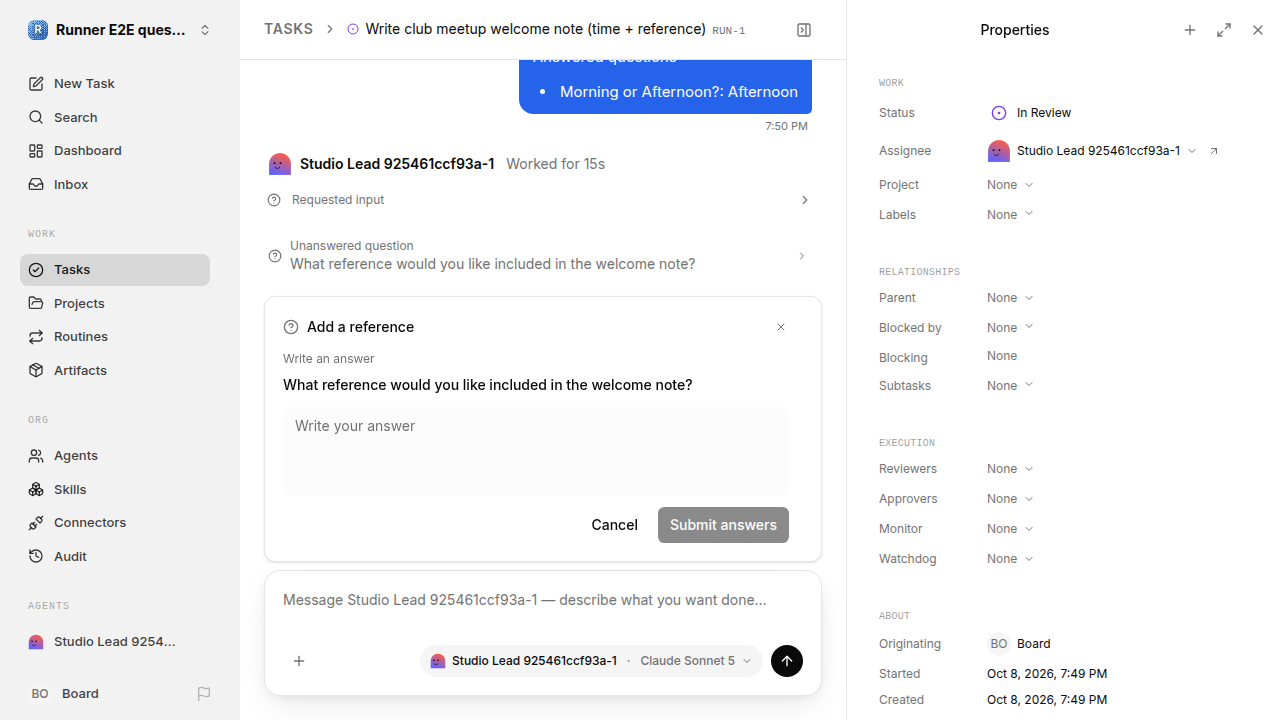Open the Watchdog dropdown
1280x720 pixels.
[1010, 559]
